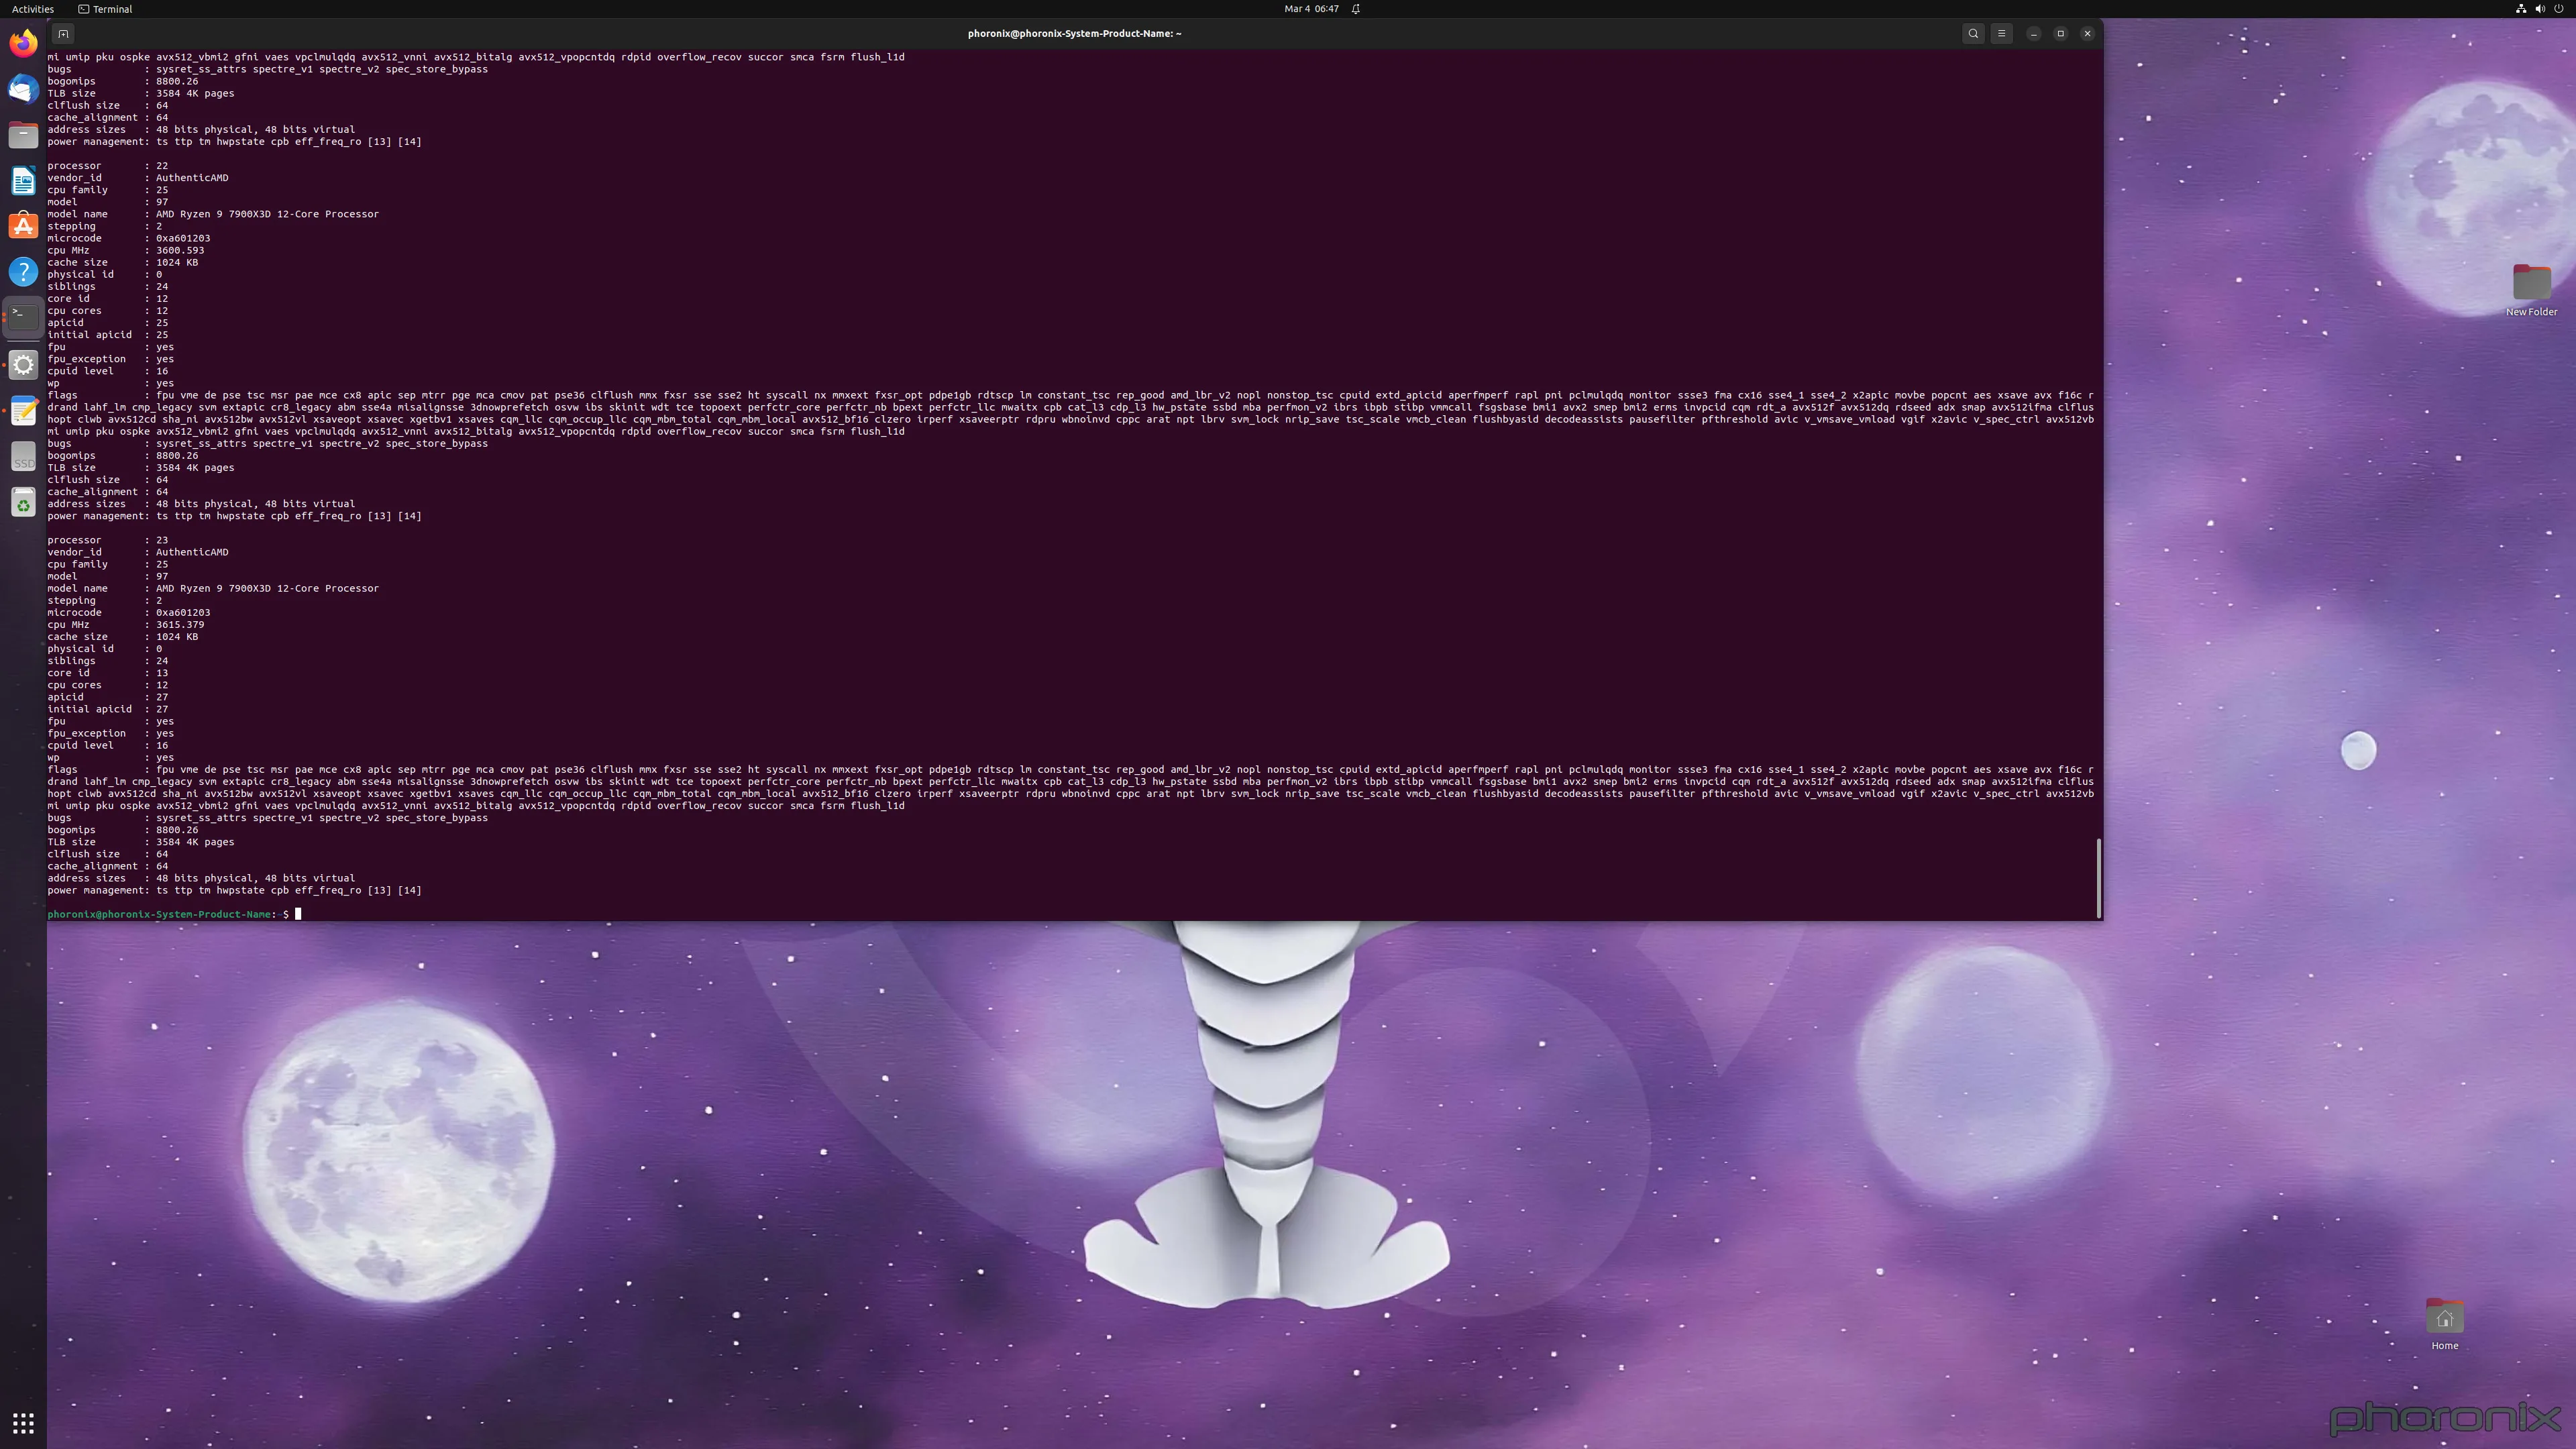2576x1449 pixels.
Task: Open the Activities overview
Action: 33,9
